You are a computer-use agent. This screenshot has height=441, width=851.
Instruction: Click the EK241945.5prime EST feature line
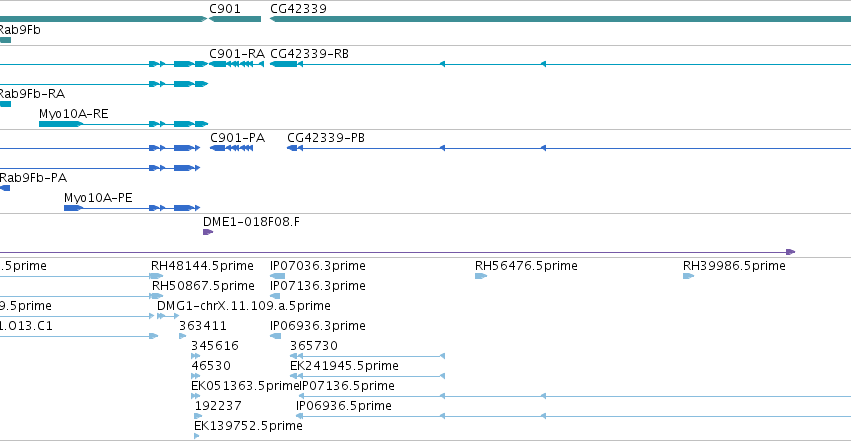(367, 376)
